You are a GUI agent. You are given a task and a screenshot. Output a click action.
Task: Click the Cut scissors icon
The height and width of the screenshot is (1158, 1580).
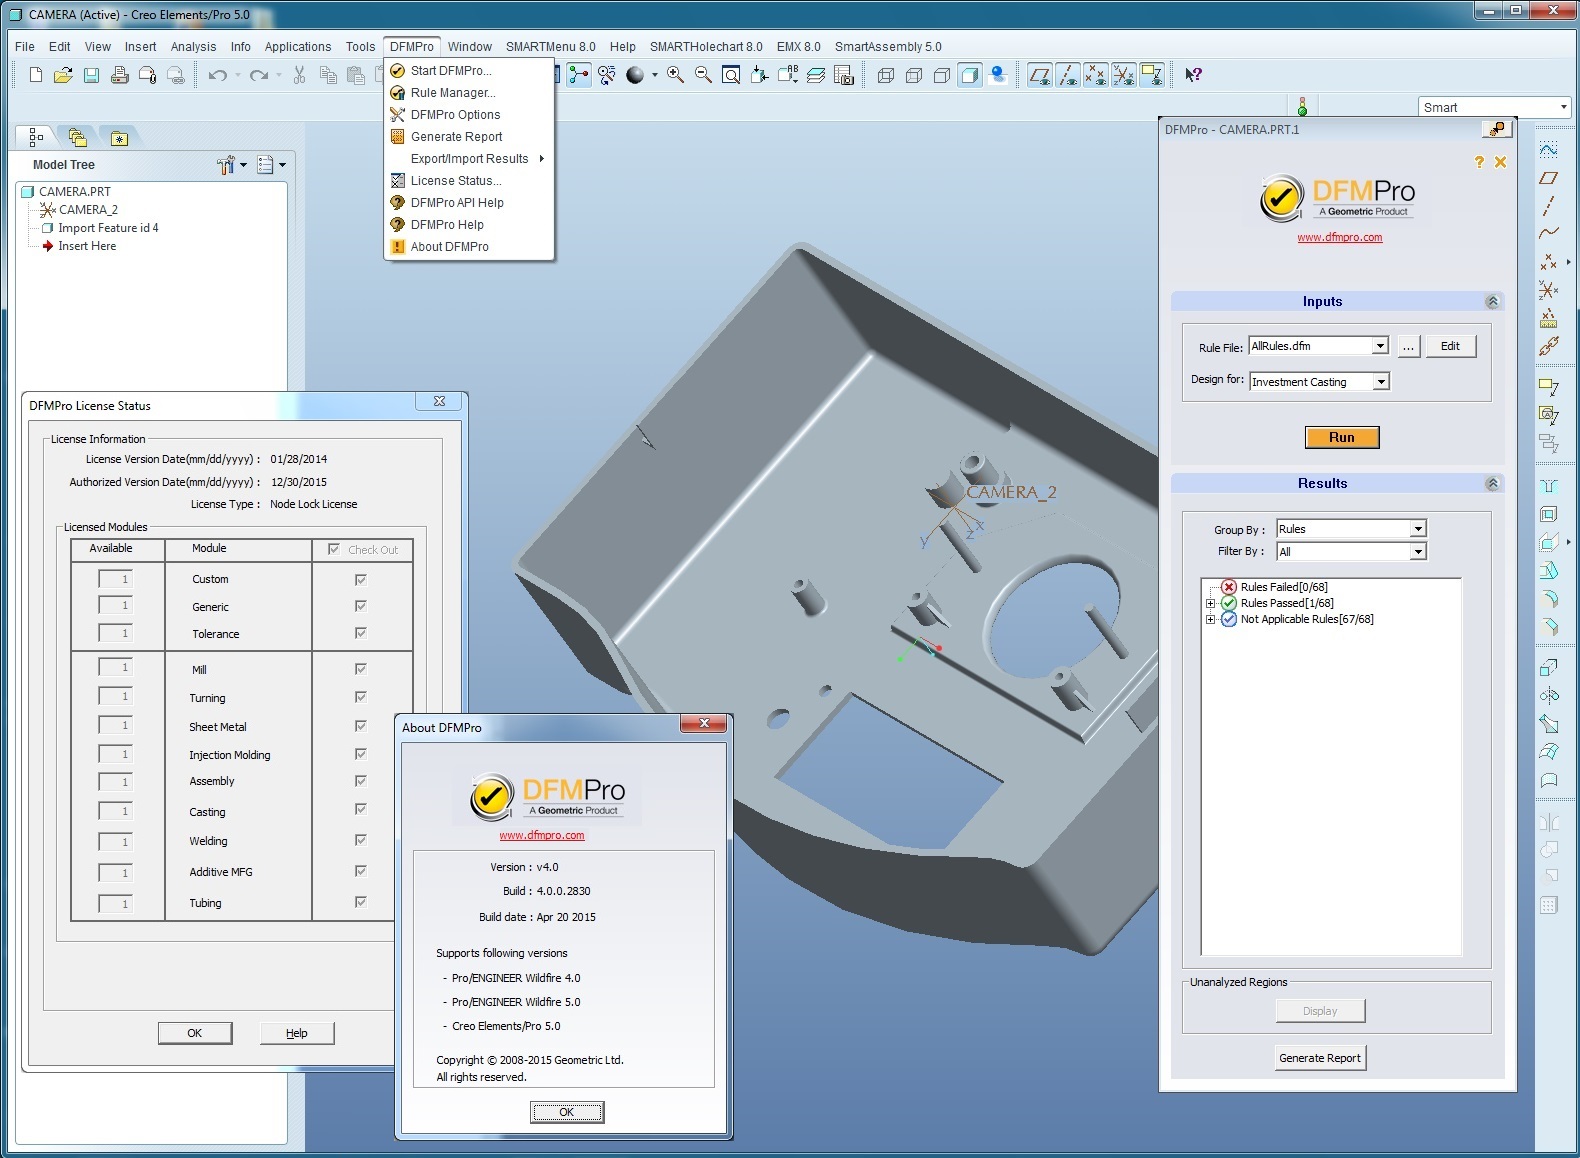click(x=299, y=75)
